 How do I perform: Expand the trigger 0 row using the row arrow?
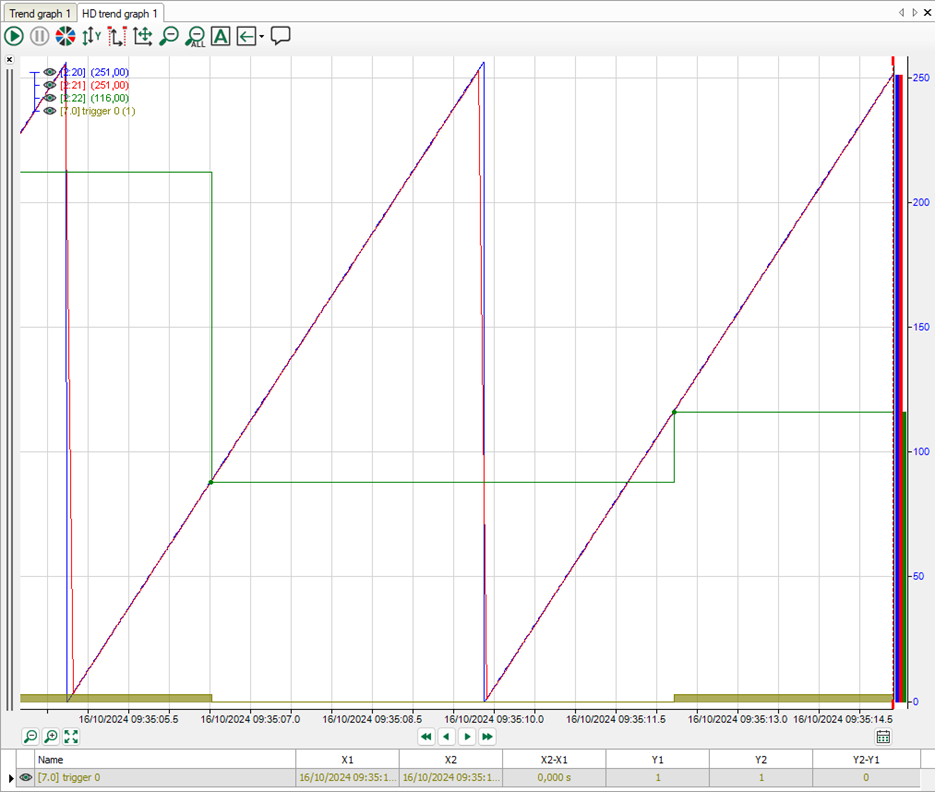coord(11,777)
